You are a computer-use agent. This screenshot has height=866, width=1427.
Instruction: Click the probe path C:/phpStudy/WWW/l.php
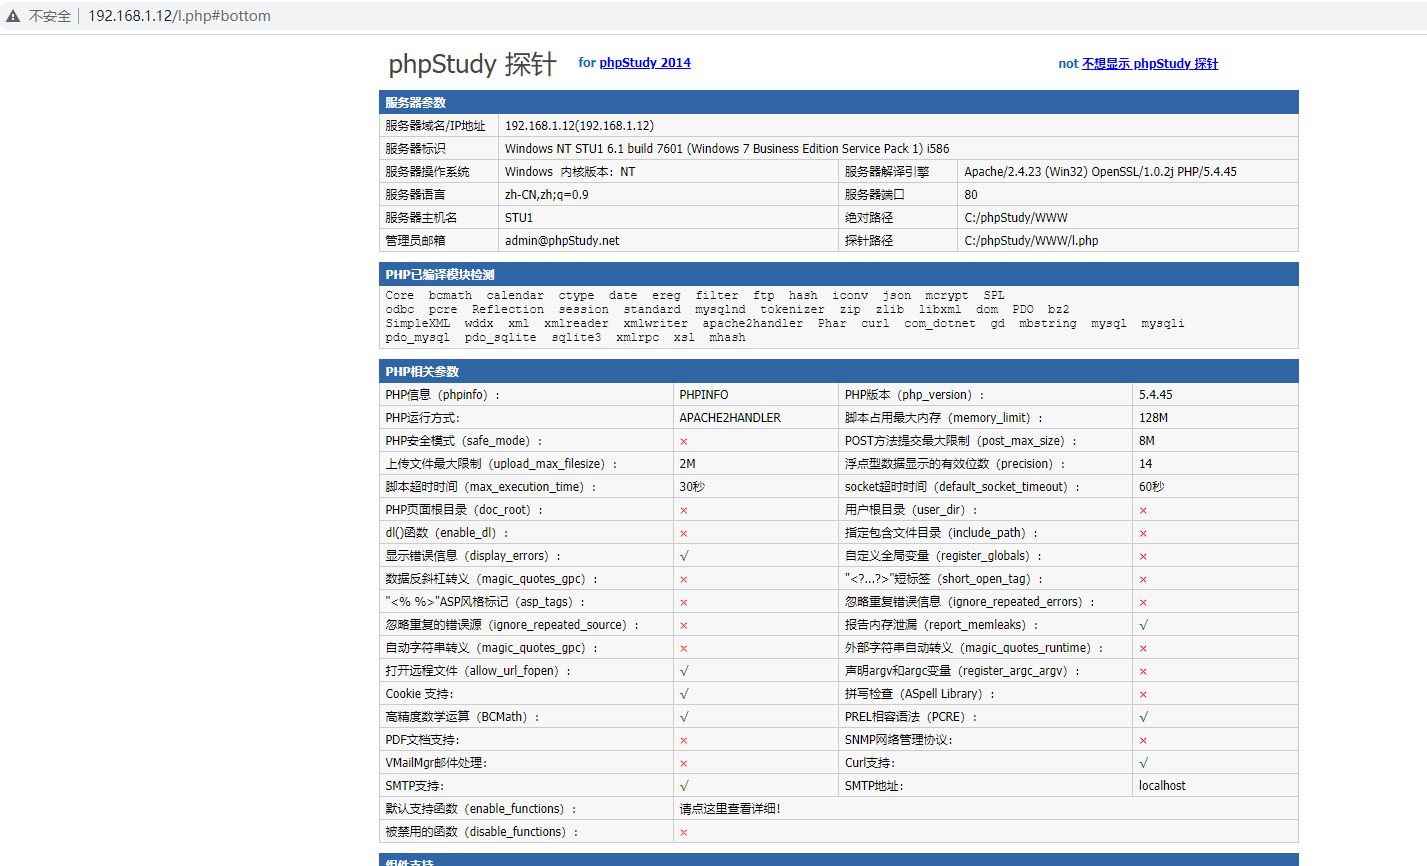tap(1031, 241)
